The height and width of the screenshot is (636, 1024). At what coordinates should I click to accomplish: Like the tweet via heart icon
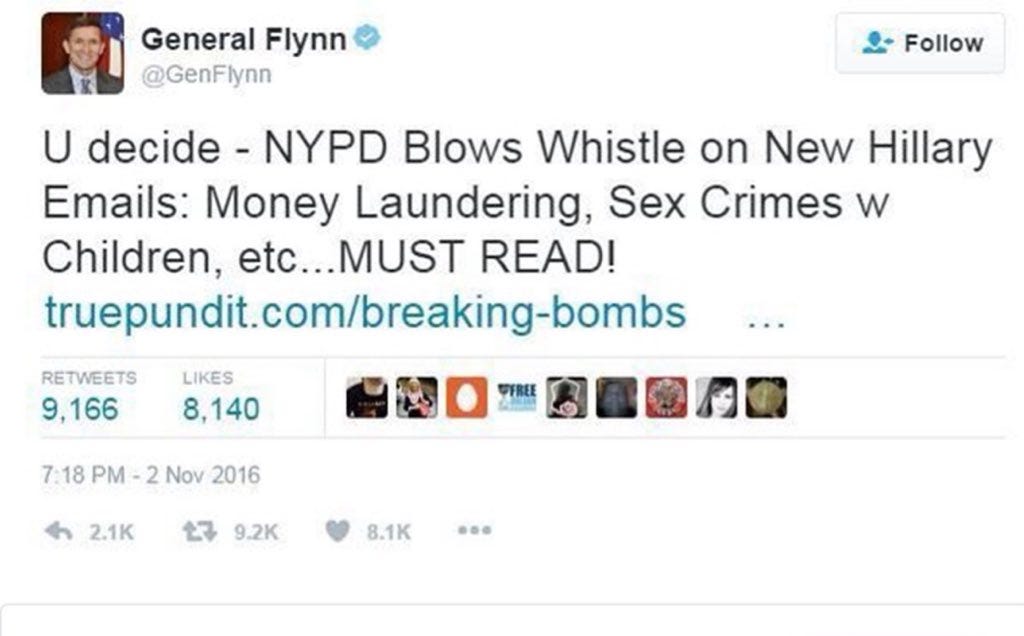click(338, 532)
